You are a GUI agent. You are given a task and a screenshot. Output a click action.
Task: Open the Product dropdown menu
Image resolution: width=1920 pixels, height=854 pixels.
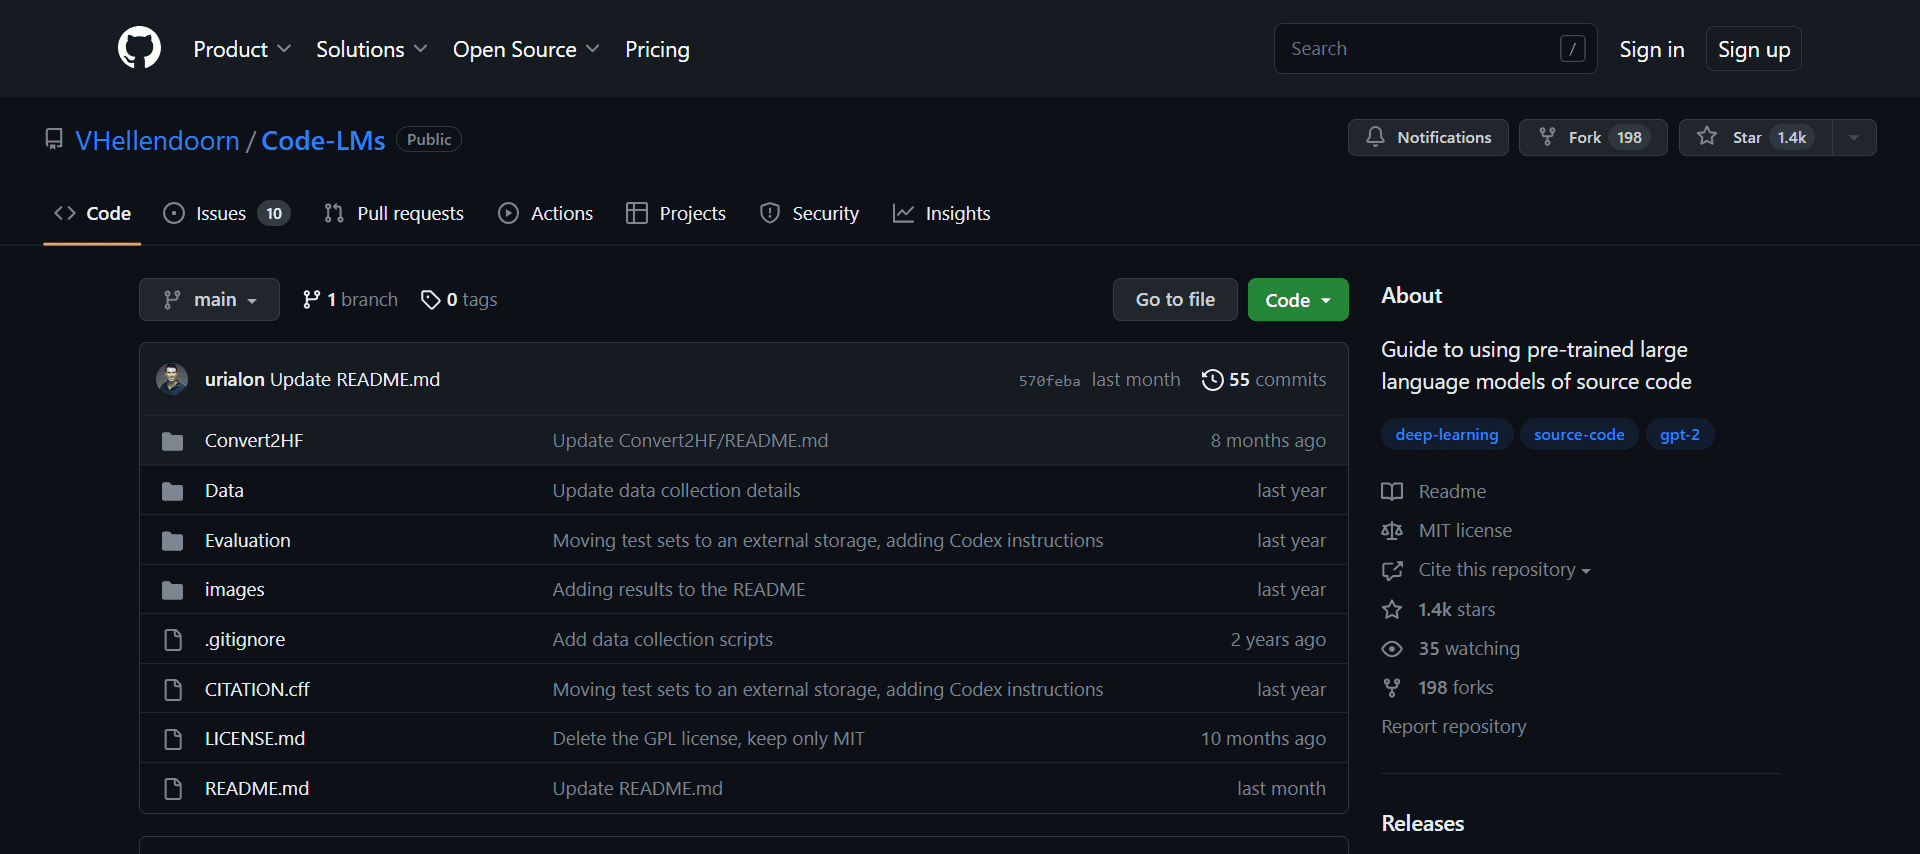pos(242,49)
